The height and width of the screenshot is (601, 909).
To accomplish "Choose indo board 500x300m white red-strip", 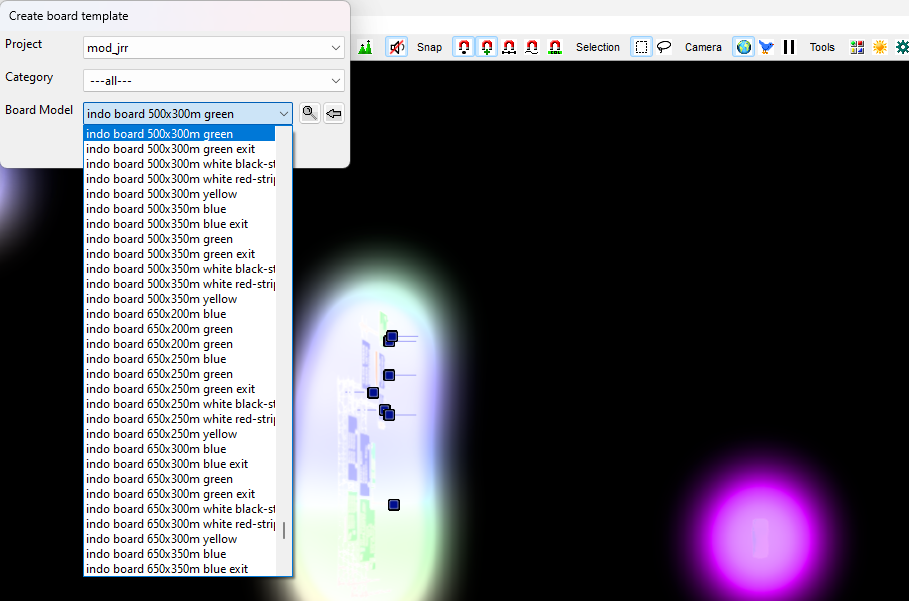I will [180, 179].
